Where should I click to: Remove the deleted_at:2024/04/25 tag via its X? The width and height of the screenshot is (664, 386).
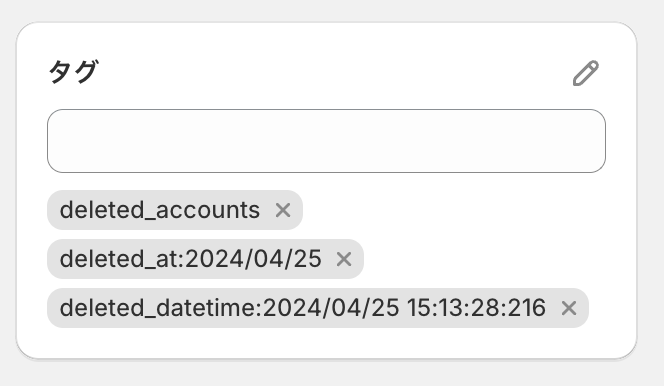pyautogui.click(x=344, y=259)
